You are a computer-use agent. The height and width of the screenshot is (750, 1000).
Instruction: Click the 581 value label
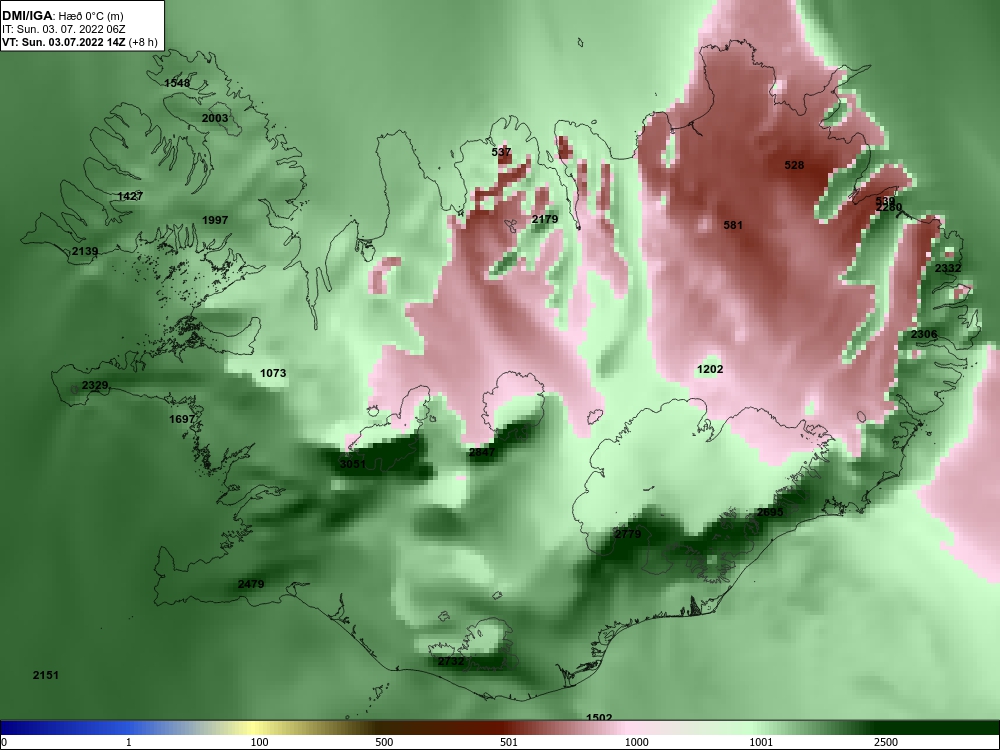click(x=733, y=224)
